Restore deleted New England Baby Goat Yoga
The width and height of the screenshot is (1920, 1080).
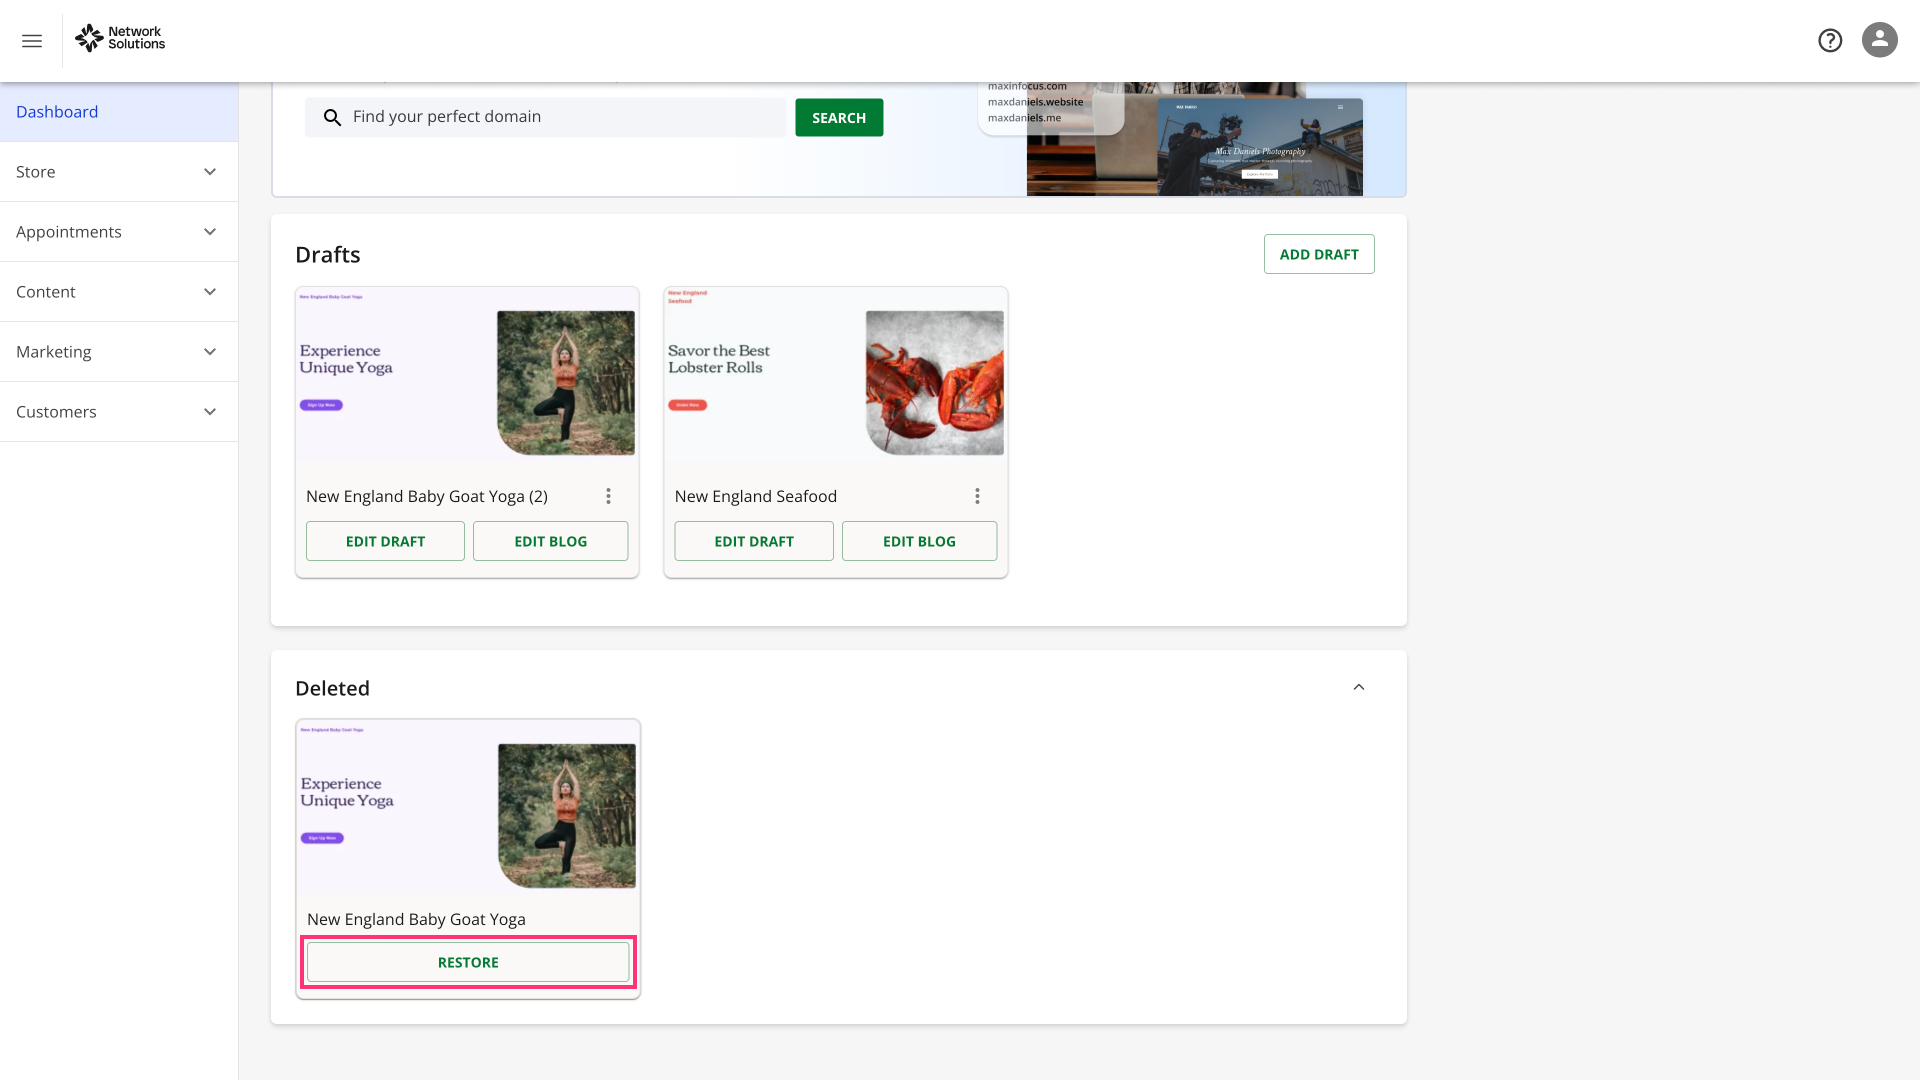click(x=468, y=962)
